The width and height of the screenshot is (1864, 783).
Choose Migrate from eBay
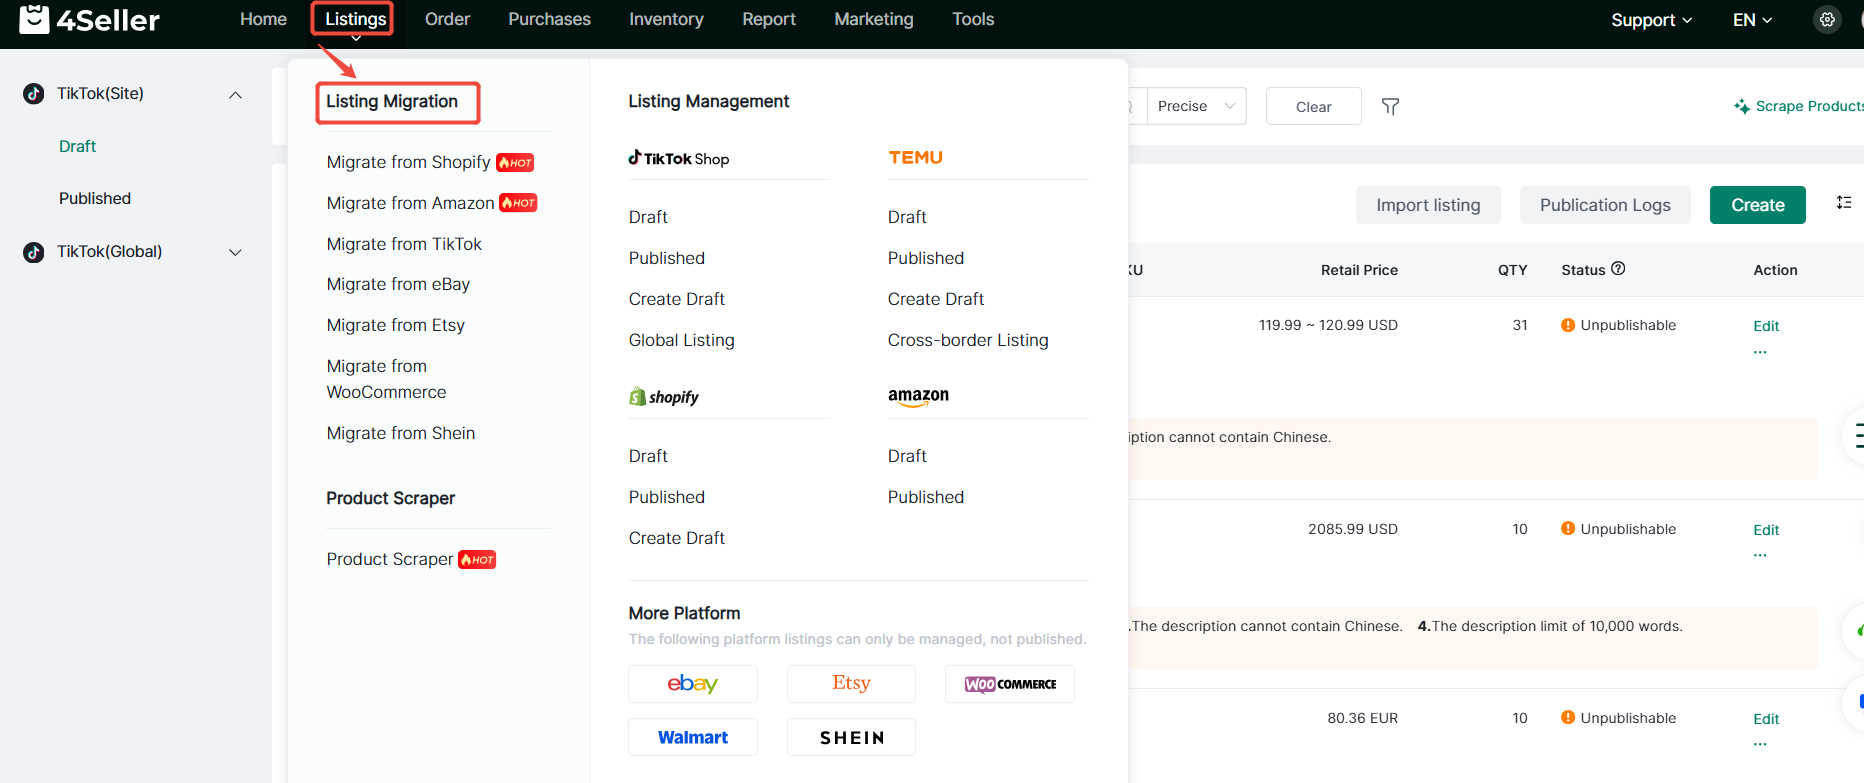[x=398, y=284]
